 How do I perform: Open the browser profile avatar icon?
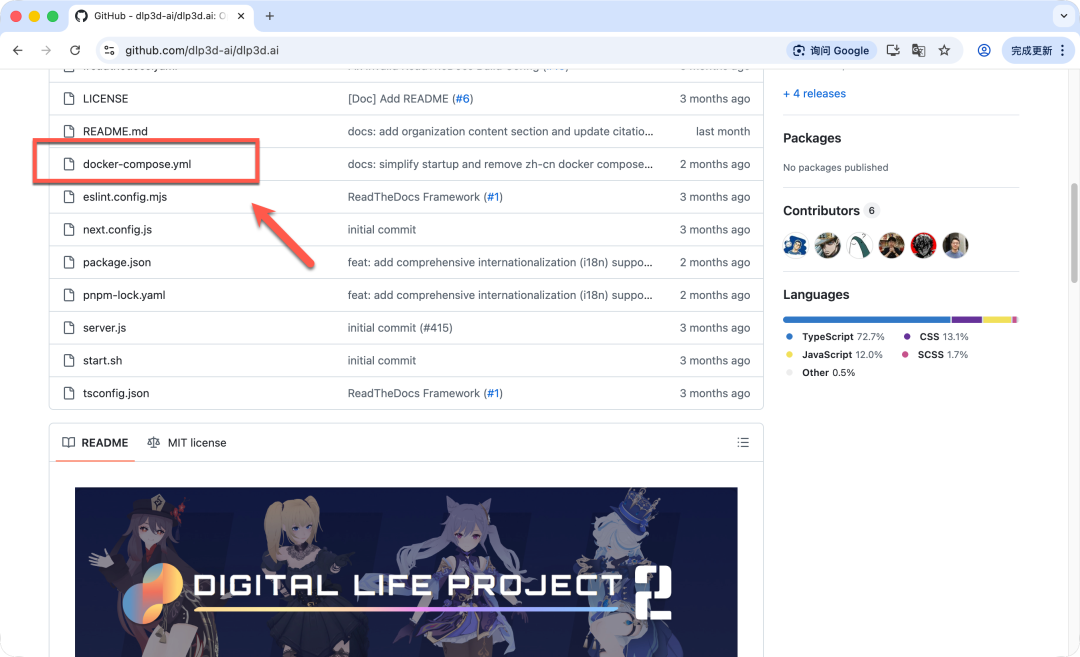[984, 50]
